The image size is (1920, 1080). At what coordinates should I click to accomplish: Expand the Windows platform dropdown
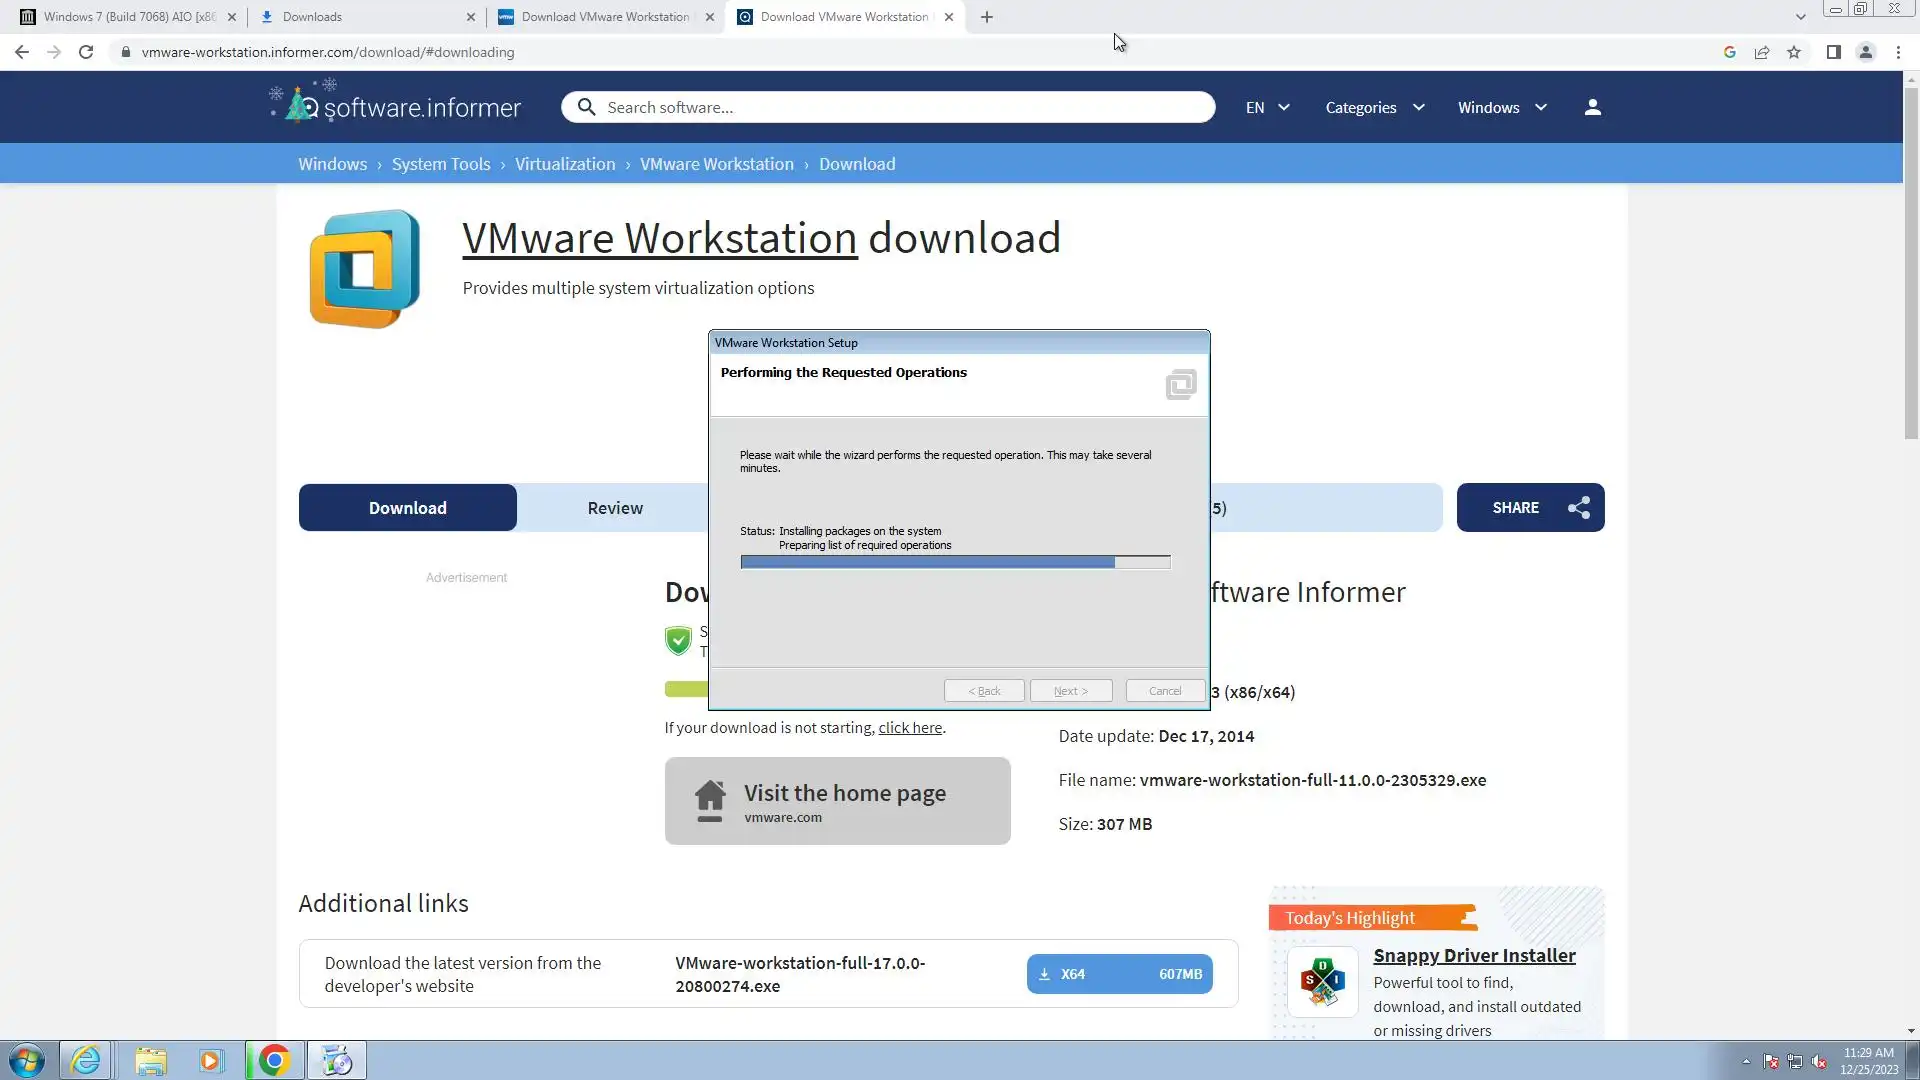tap(1501, 107)
